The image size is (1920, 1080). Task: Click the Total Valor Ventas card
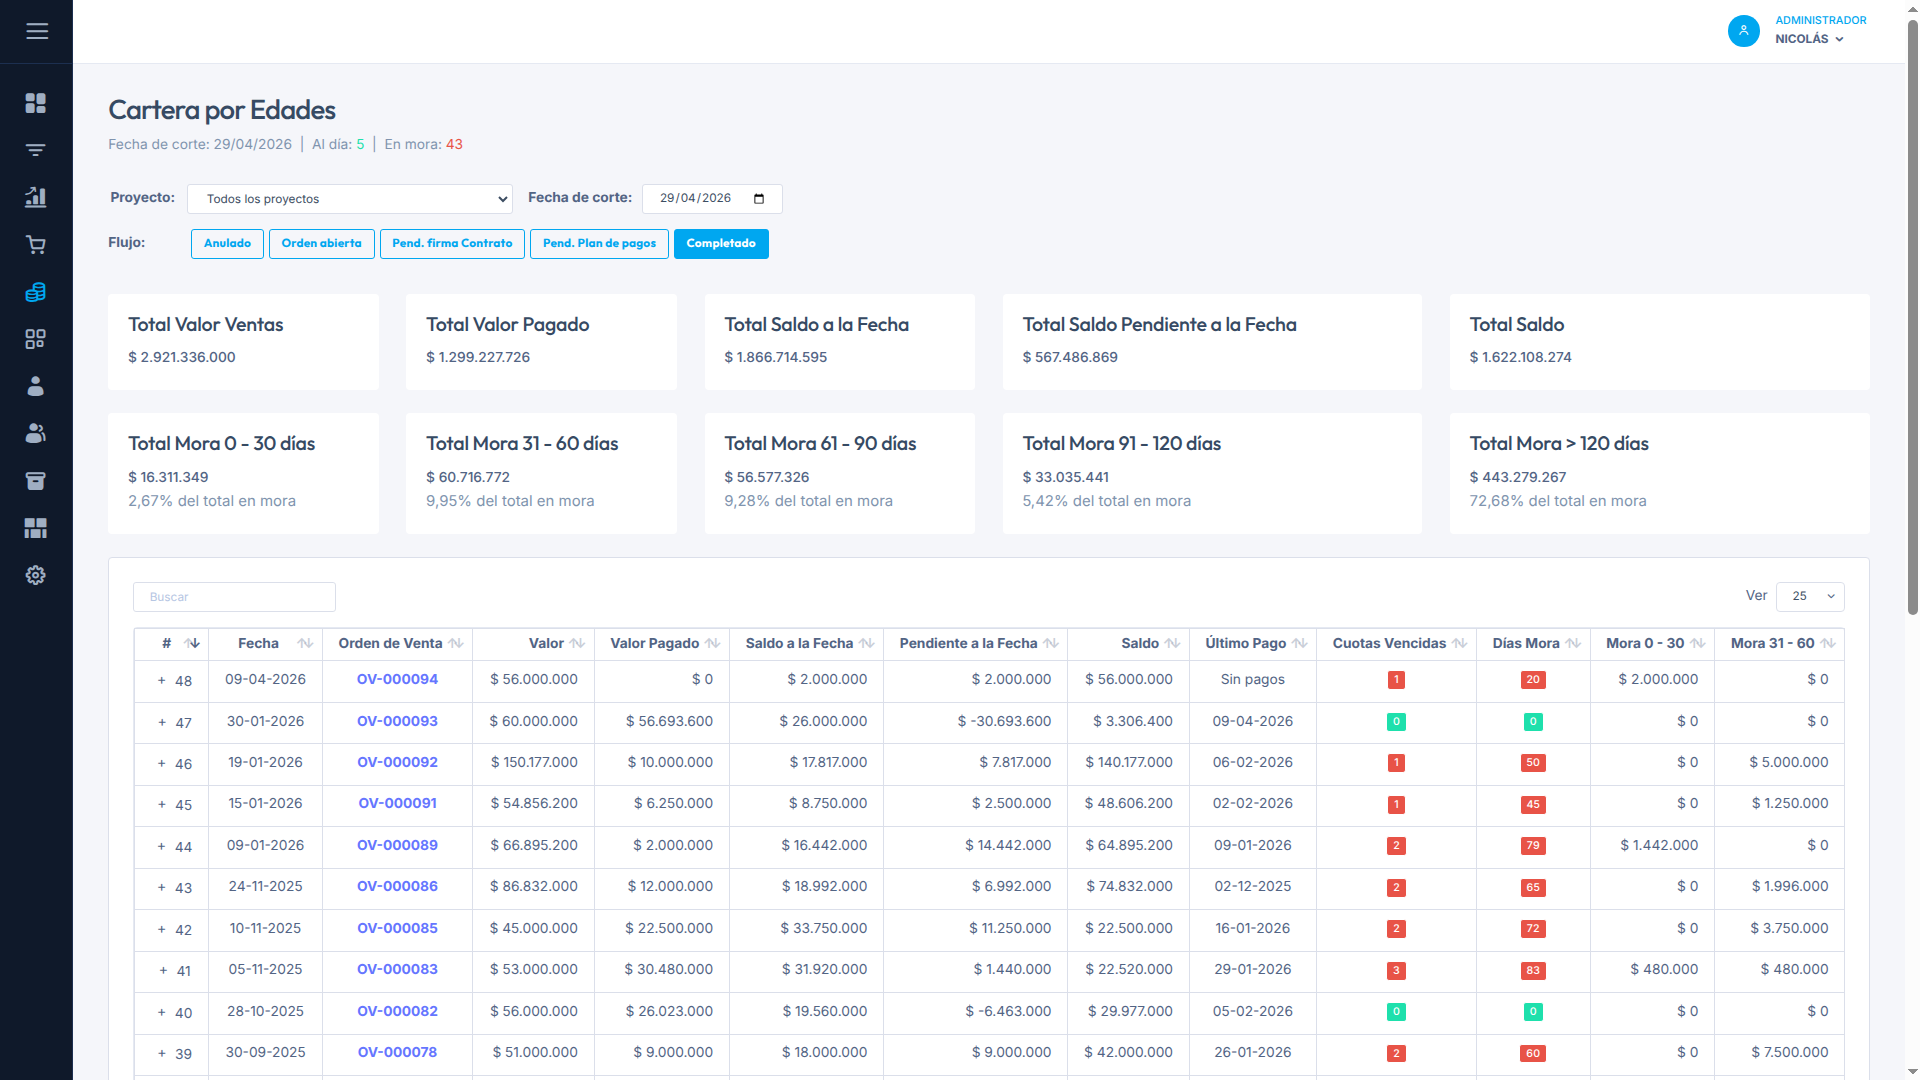(x=243, y=342)
